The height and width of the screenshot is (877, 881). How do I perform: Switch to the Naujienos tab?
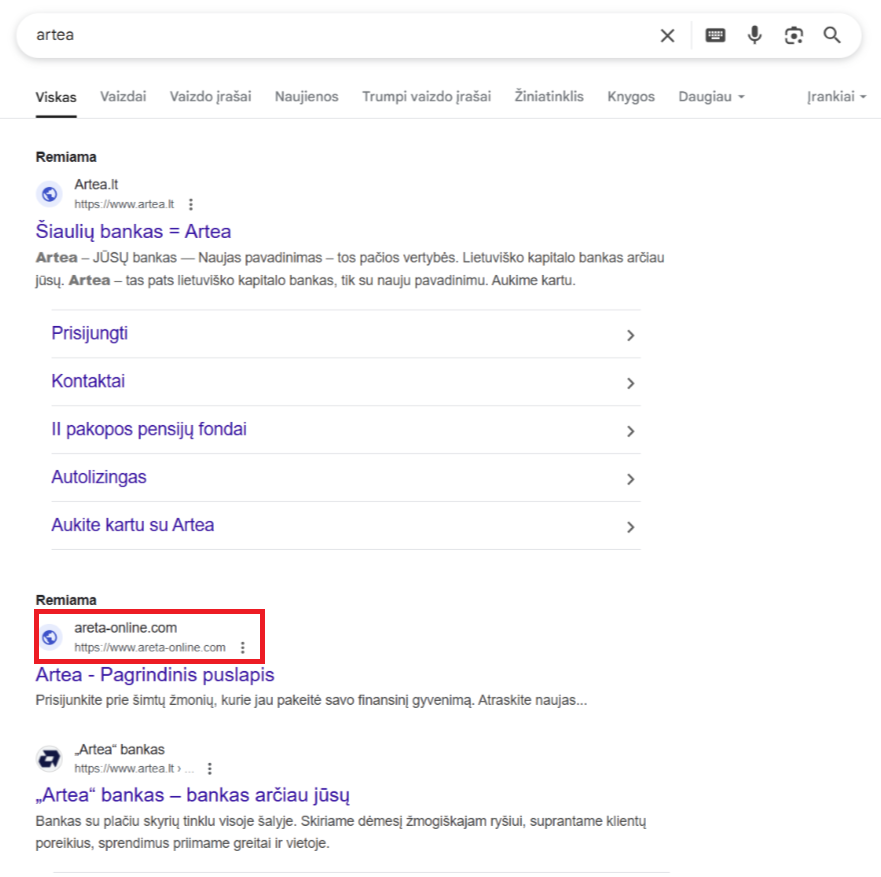tap(306, 97)
